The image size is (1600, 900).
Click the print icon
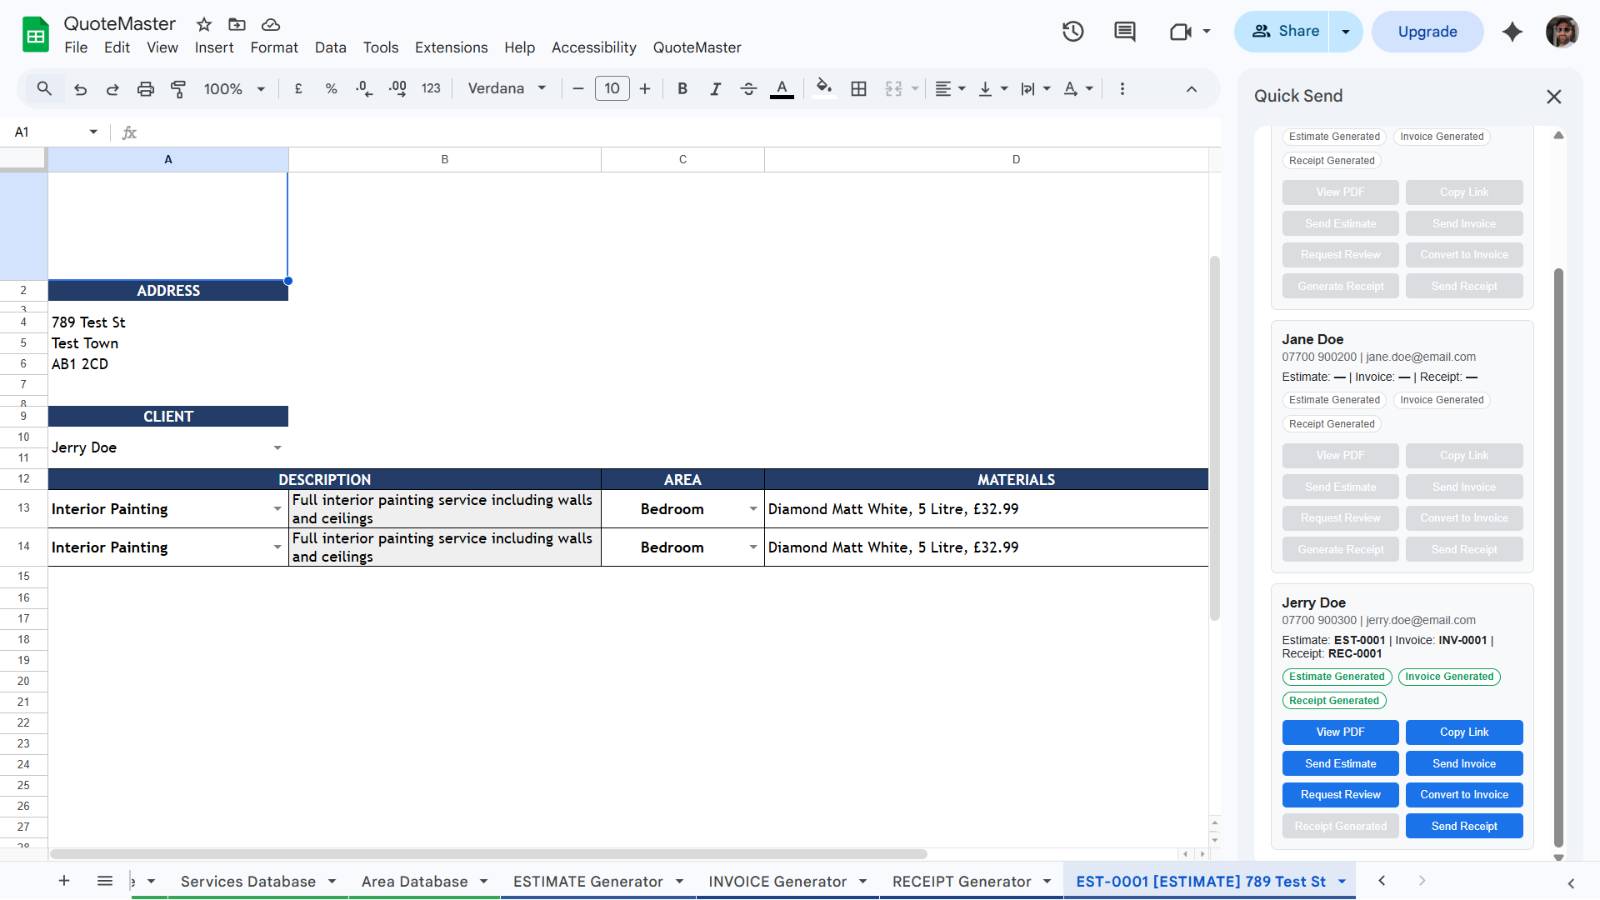[x=145, y=89]
